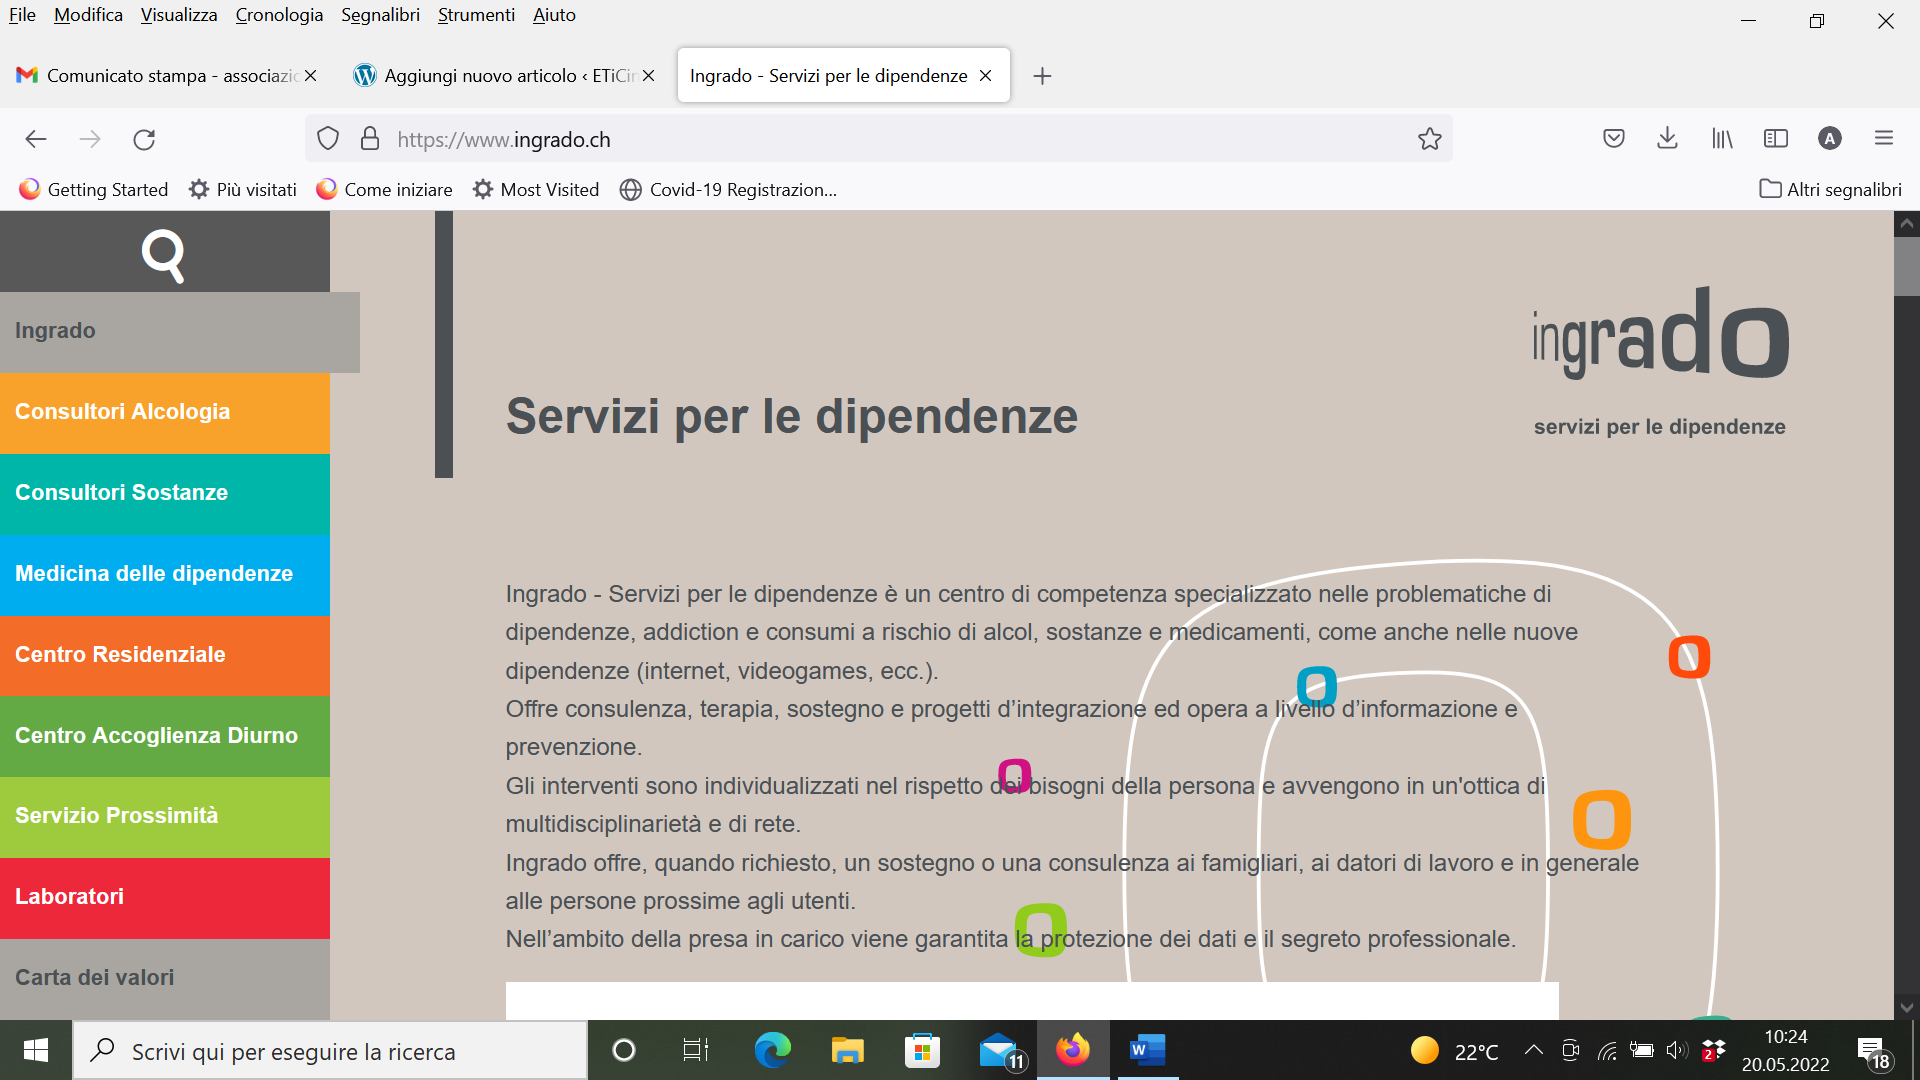Screen dimensions: 1920x1080
Task: Close the Comunicato stampa Gmail tab
Action: tap(310, 76)
